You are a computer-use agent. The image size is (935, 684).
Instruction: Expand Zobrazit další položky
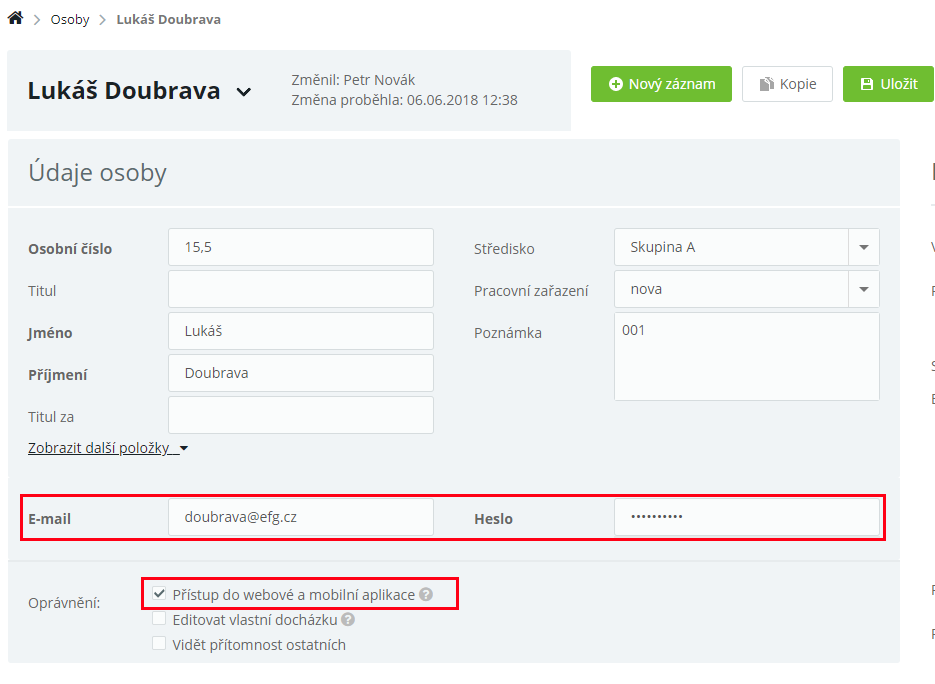pyautogui.click(x=108, y=448)
